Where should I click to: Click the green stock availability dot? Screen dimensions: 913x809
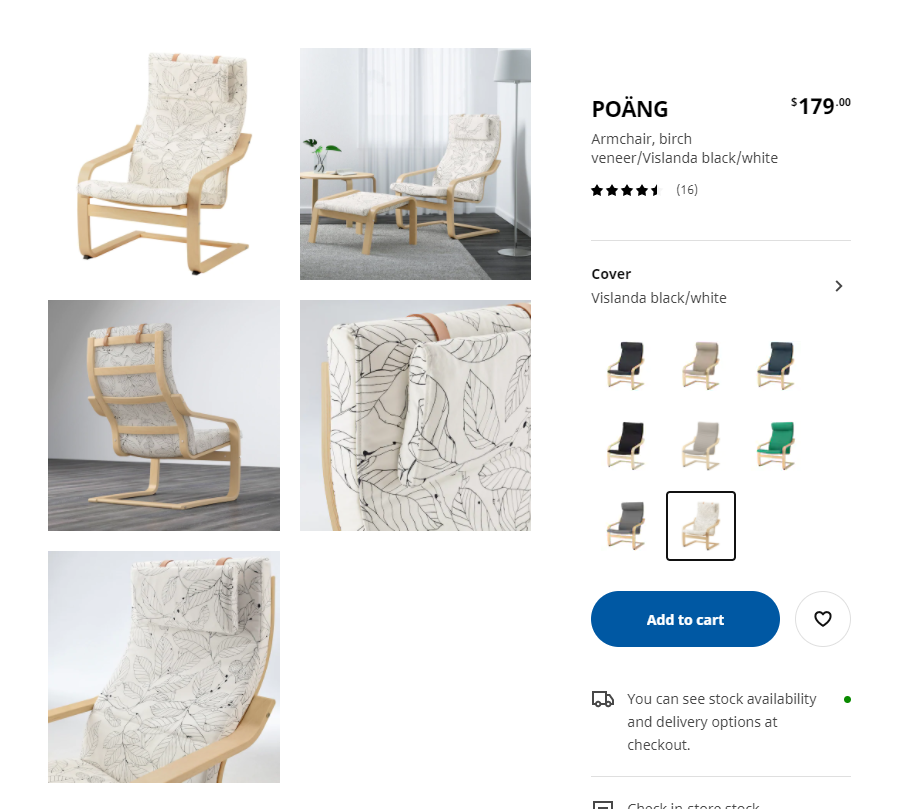pyautogui.click(x=847, y=700)
